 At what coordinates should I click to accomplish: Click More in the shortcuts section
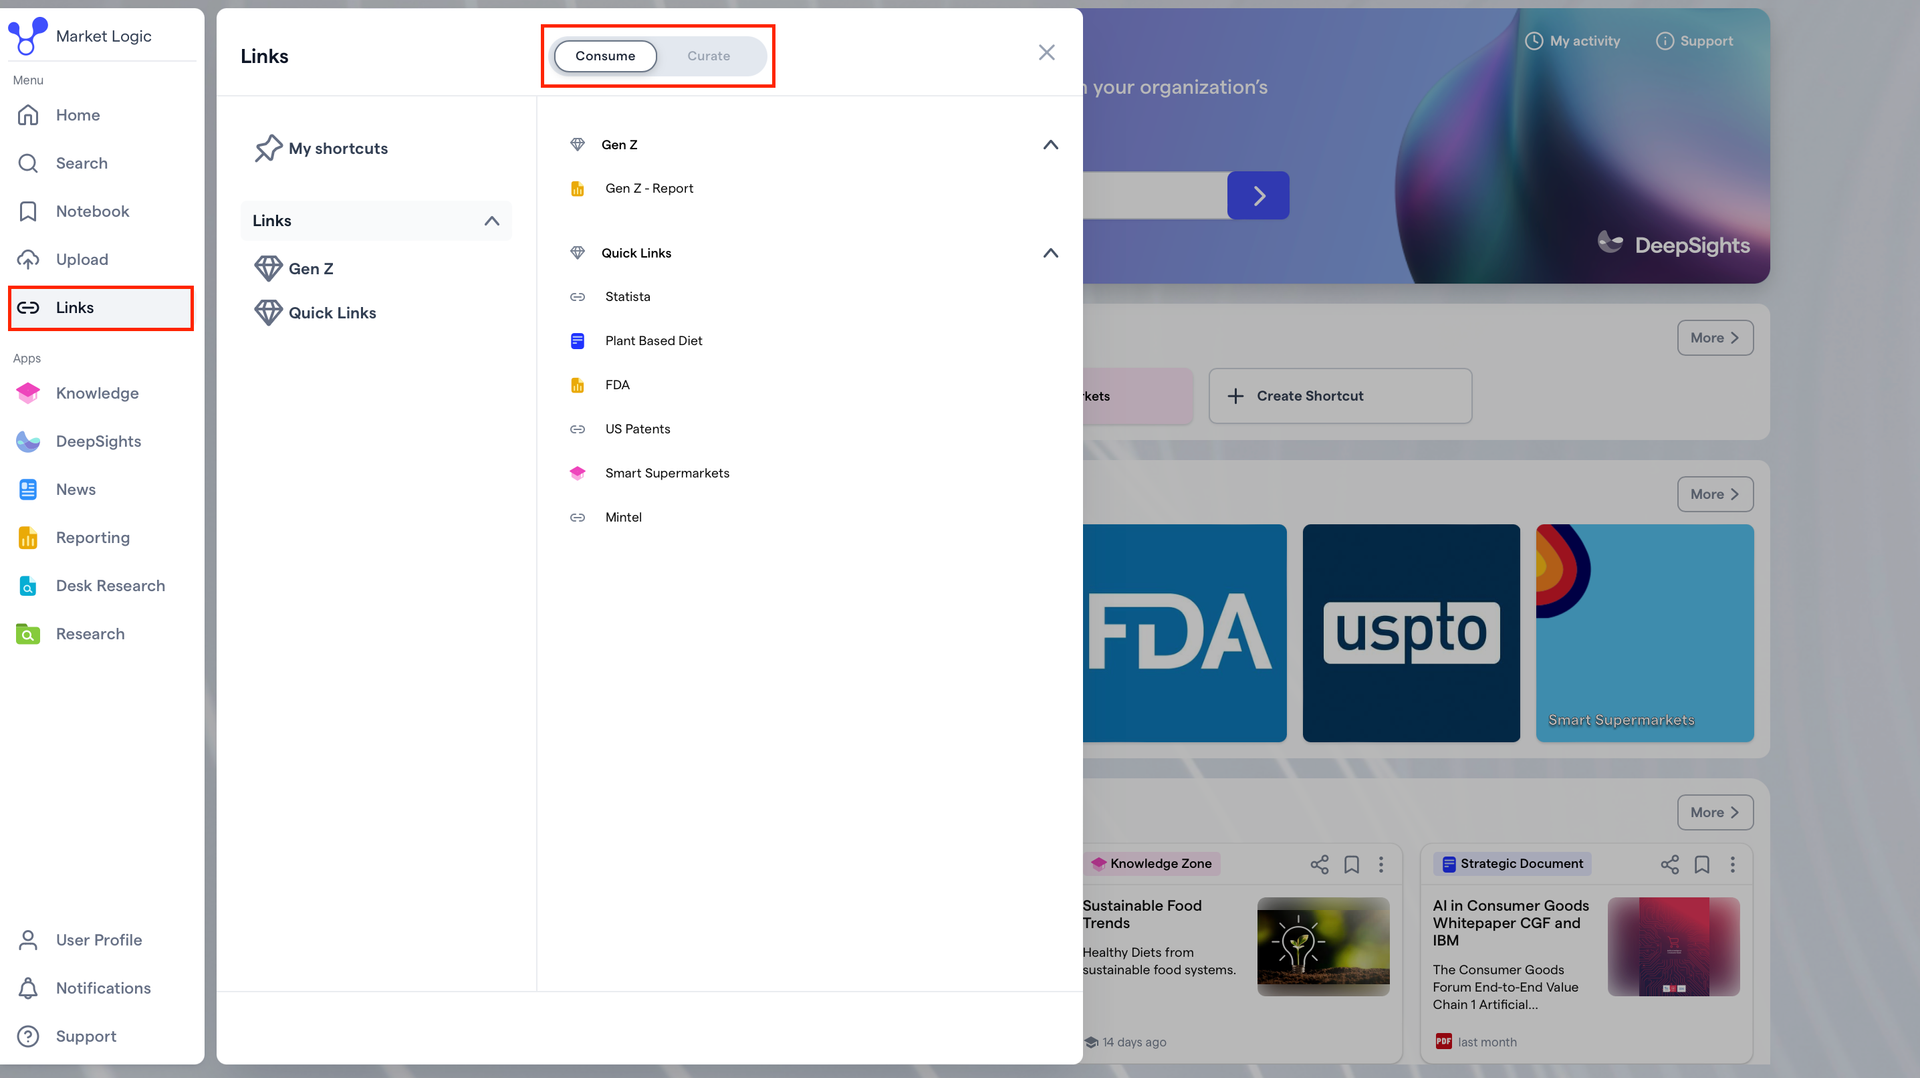1715,338
